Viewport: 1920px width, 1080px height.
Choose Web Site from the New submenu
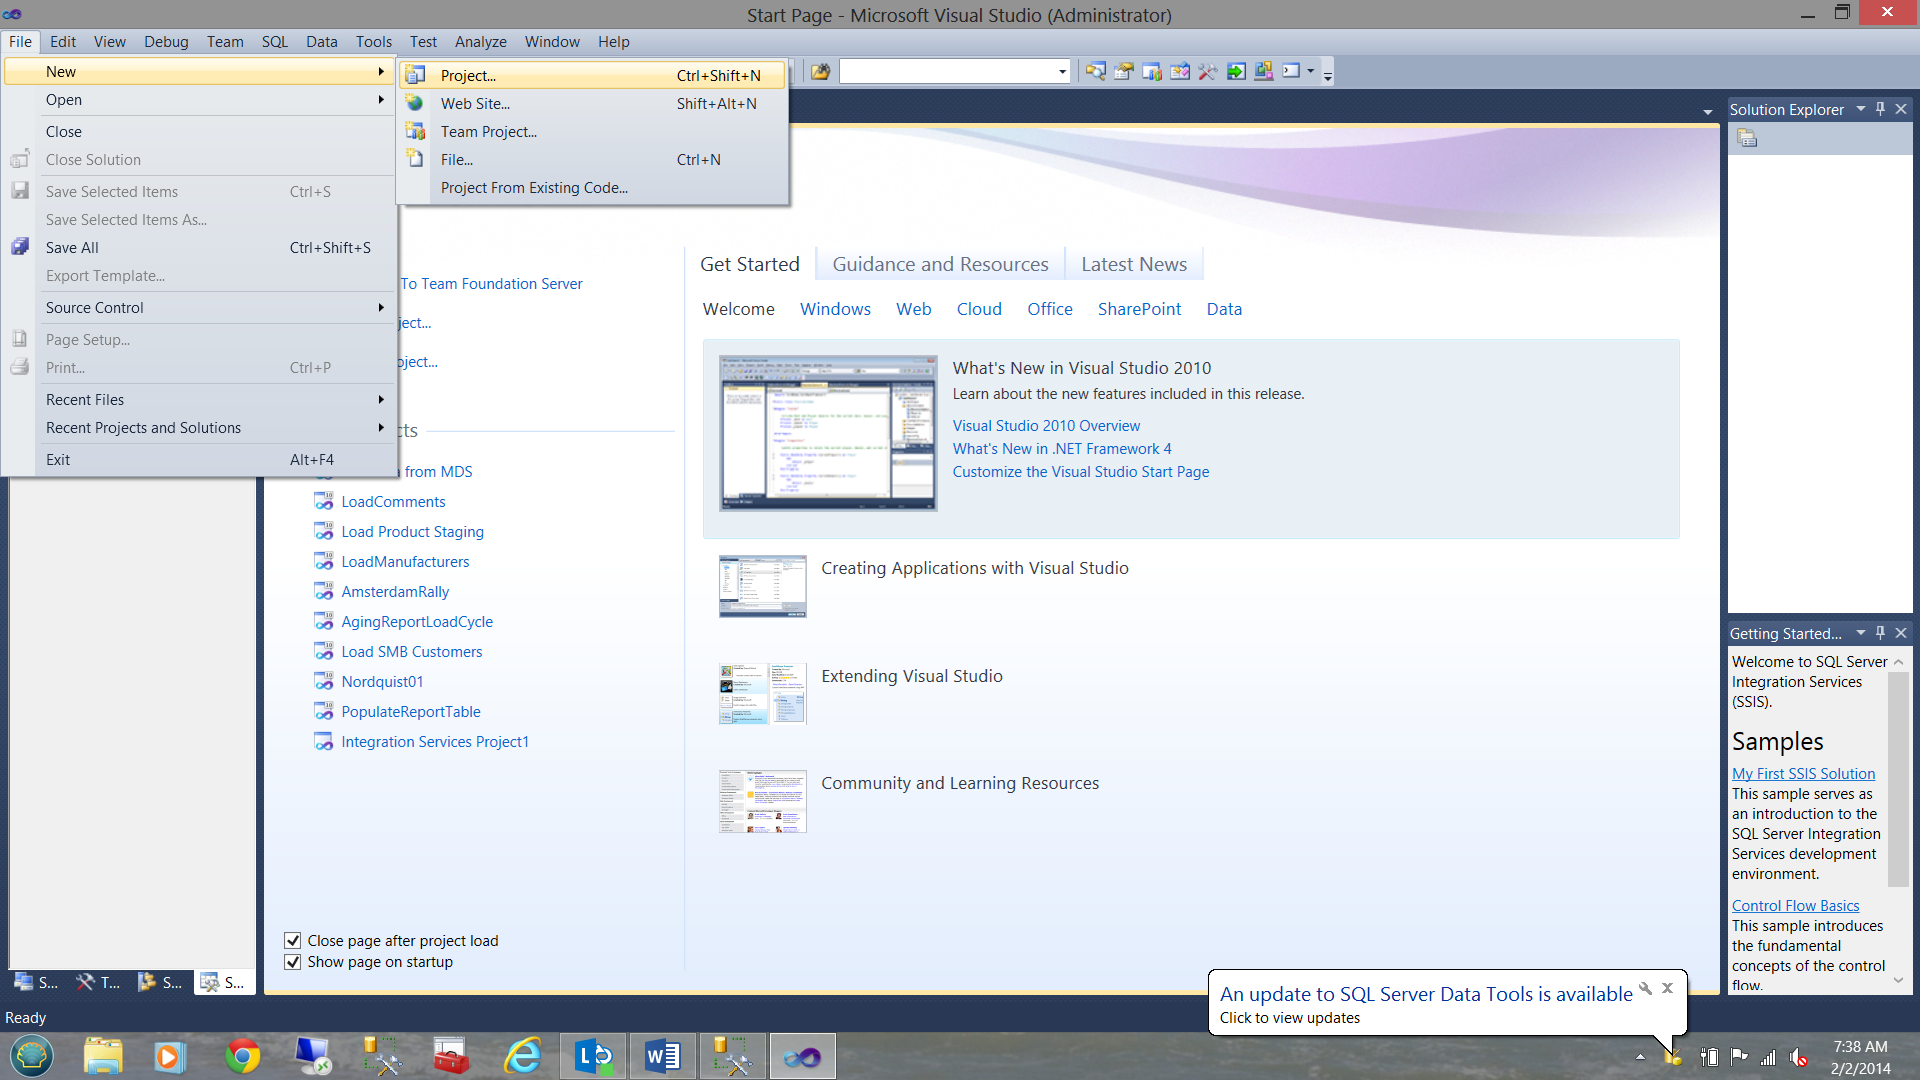tap(475, 104)
